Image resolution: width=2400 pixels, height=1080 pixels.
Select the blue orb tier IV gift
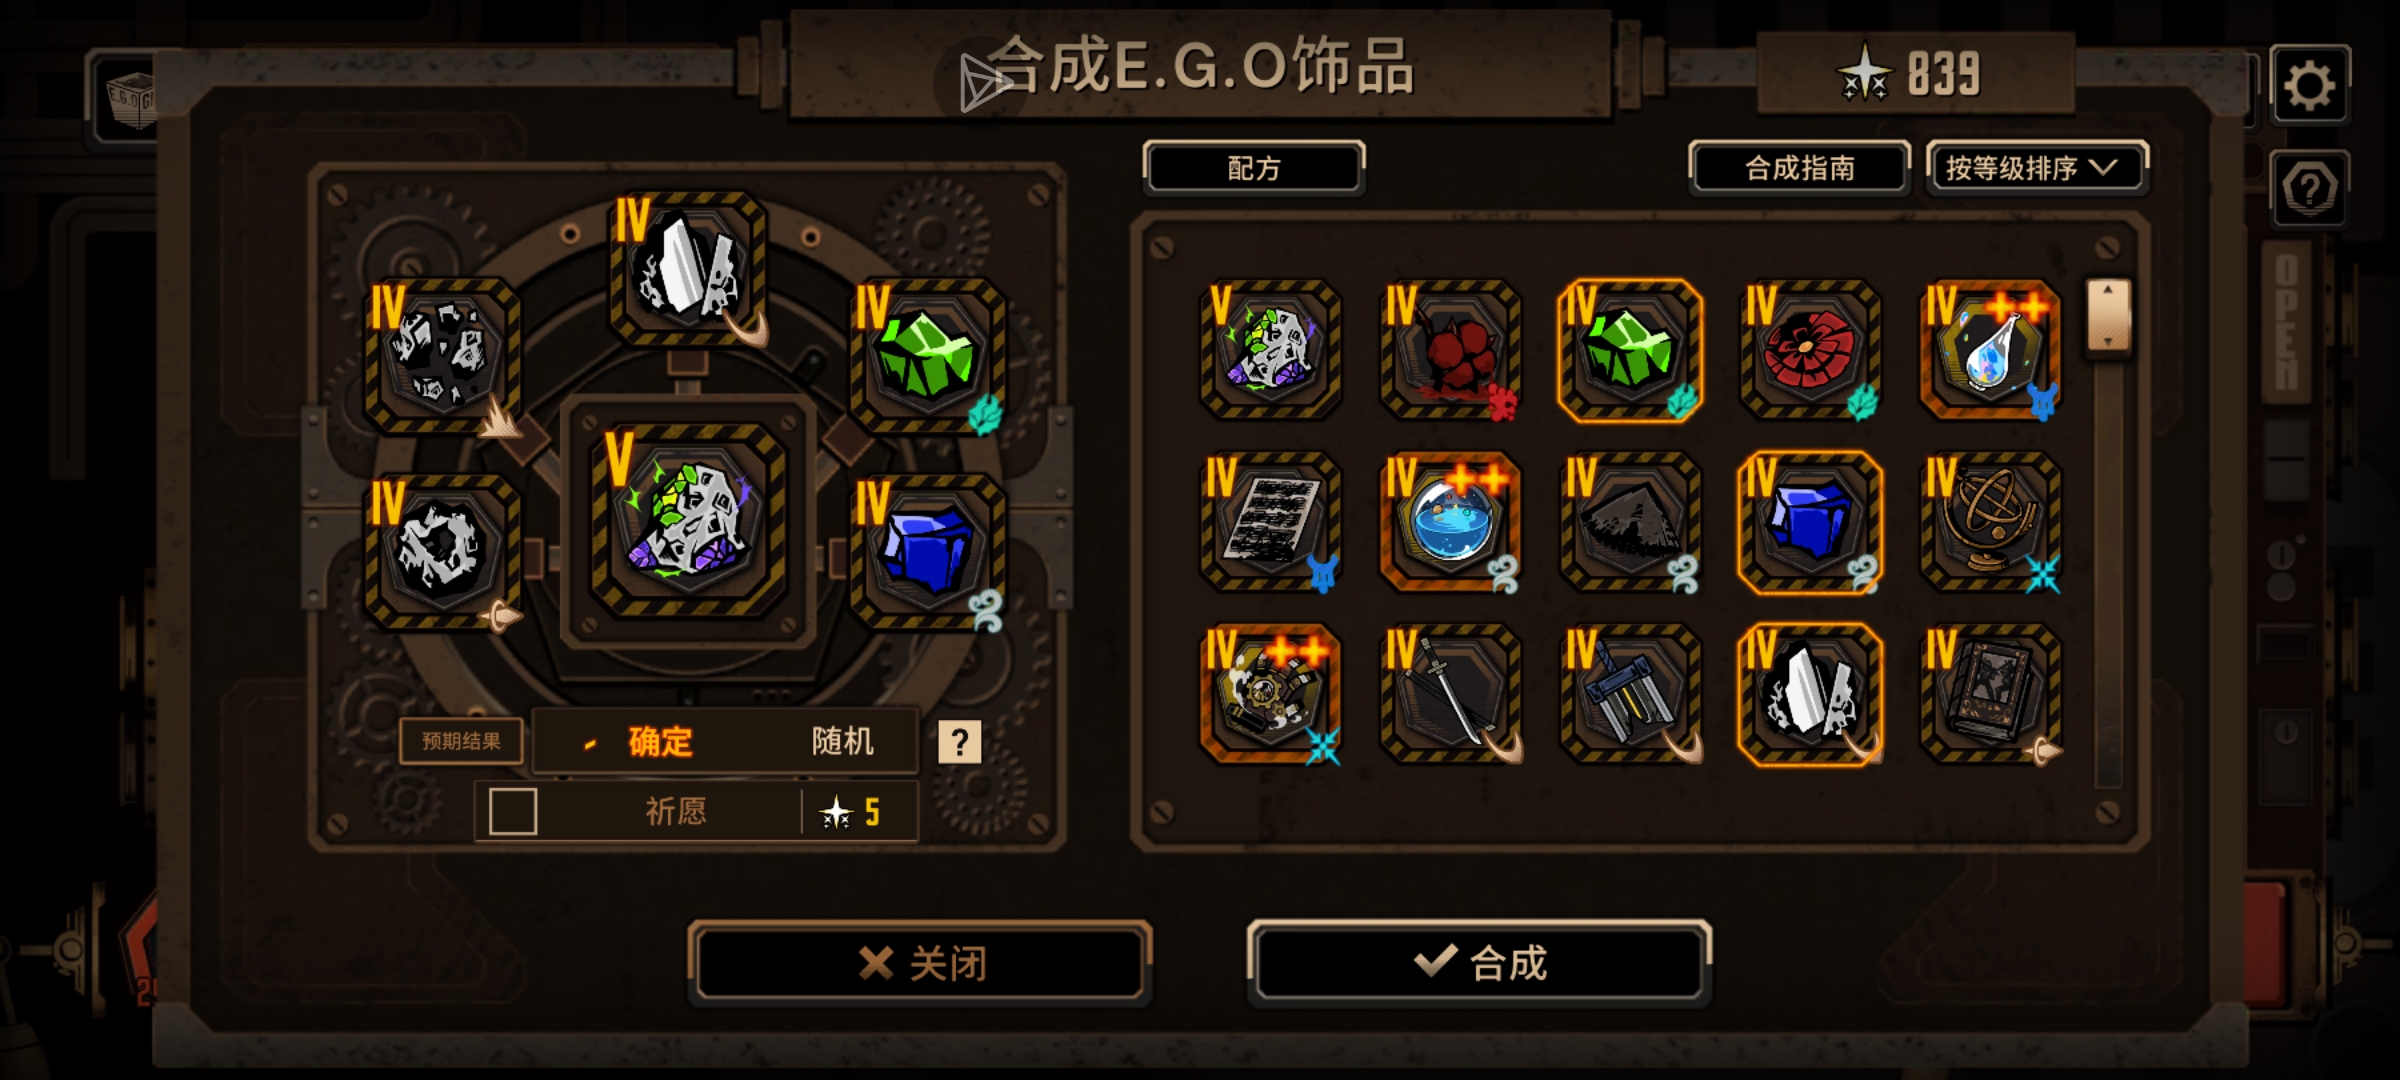click(1450, 522)
